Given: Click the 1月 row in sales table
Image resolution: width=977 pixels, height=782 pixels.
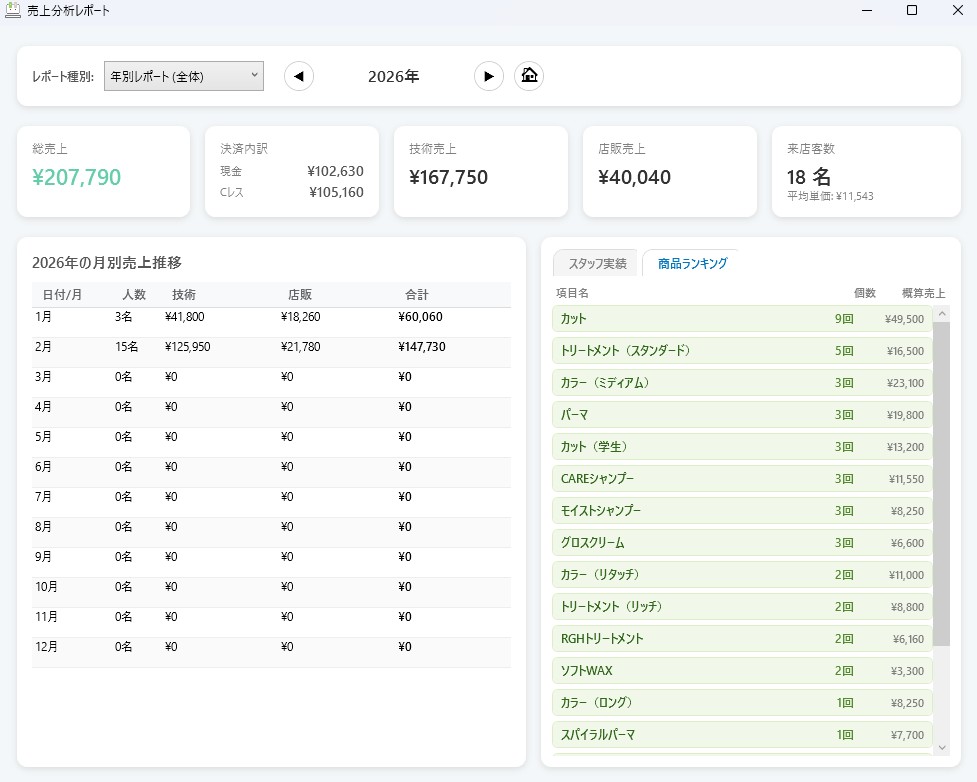Looking at the screenshot, I should click(x=271, y=317).
